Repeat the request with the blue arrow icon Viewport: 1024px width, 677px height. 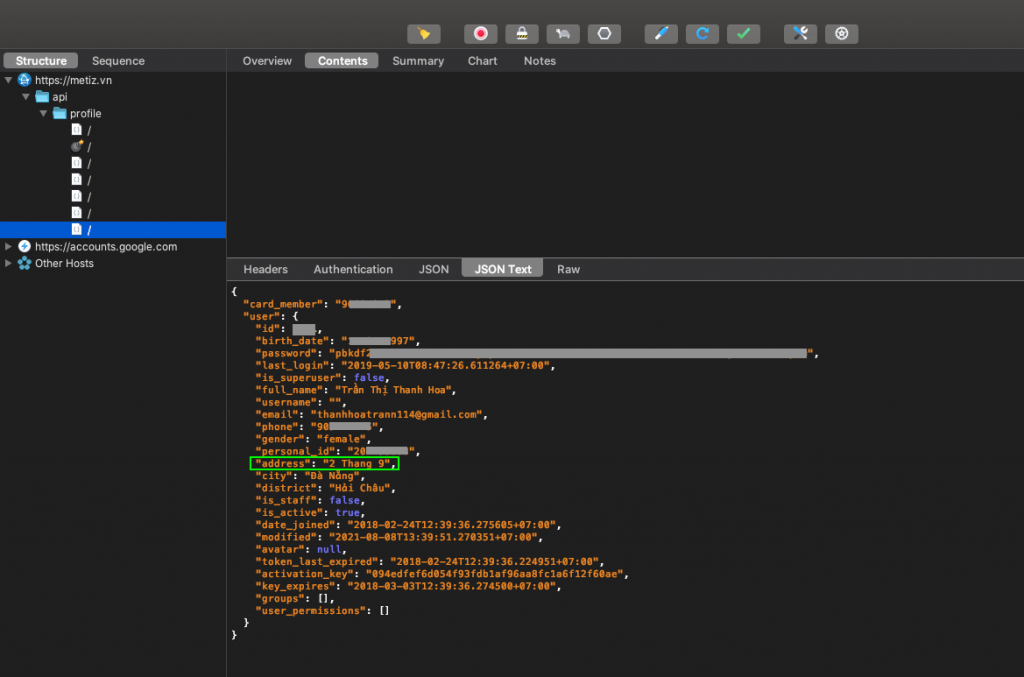click(x=702, y=34)
